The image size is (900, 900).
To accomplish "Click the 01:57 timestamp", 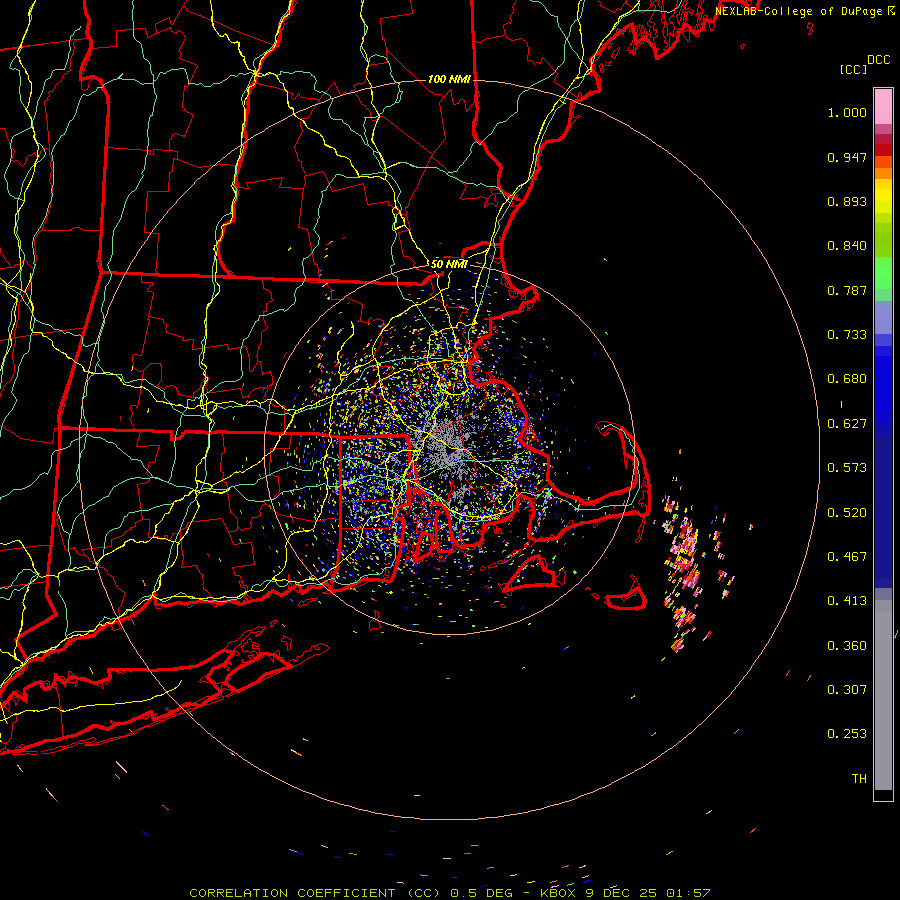I will coord(688,893).
